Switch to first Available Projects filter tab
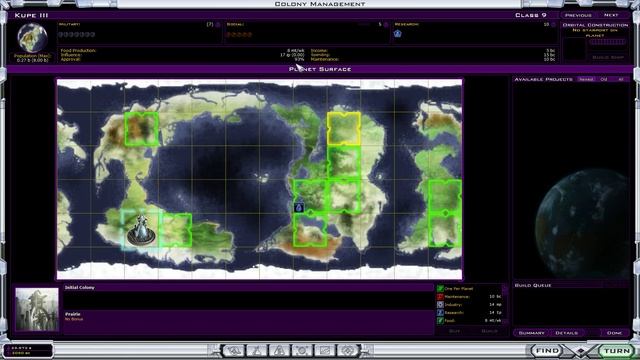This screenshot has height=360, width=640. click(586, 79)
